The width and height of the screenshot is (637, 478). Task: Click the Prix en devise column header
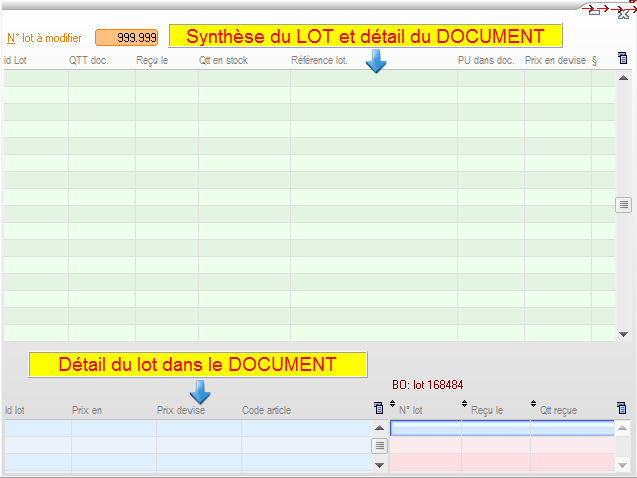pos(555,61)
